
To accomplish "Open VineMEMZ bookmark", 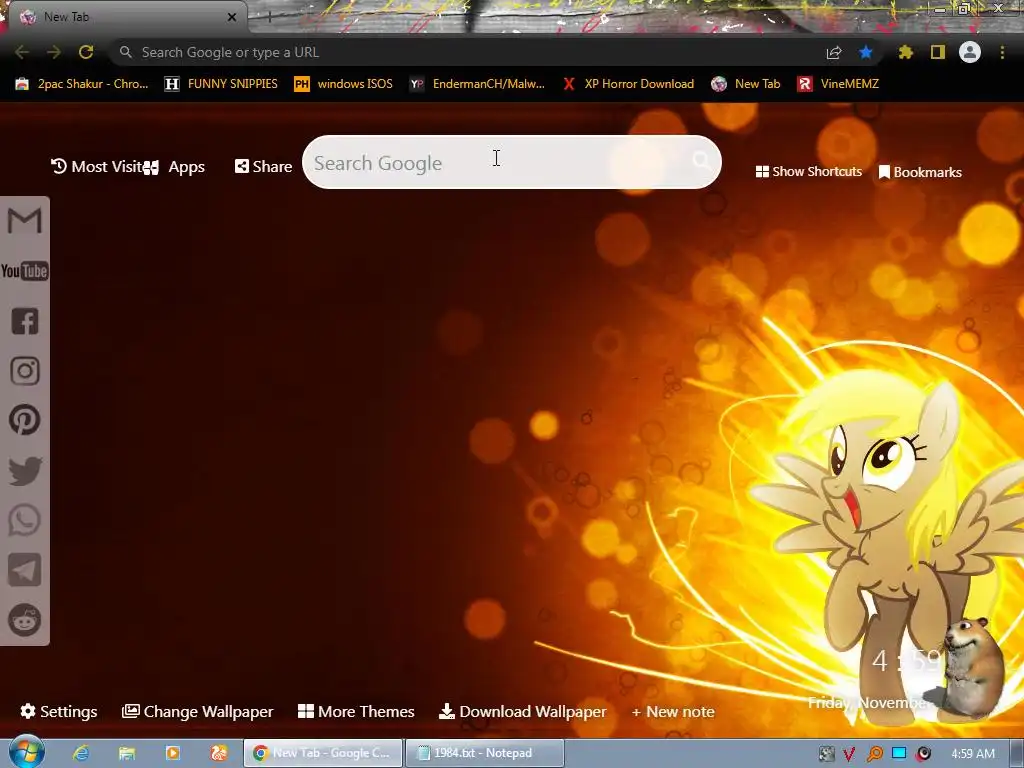I will pos(839,84).
